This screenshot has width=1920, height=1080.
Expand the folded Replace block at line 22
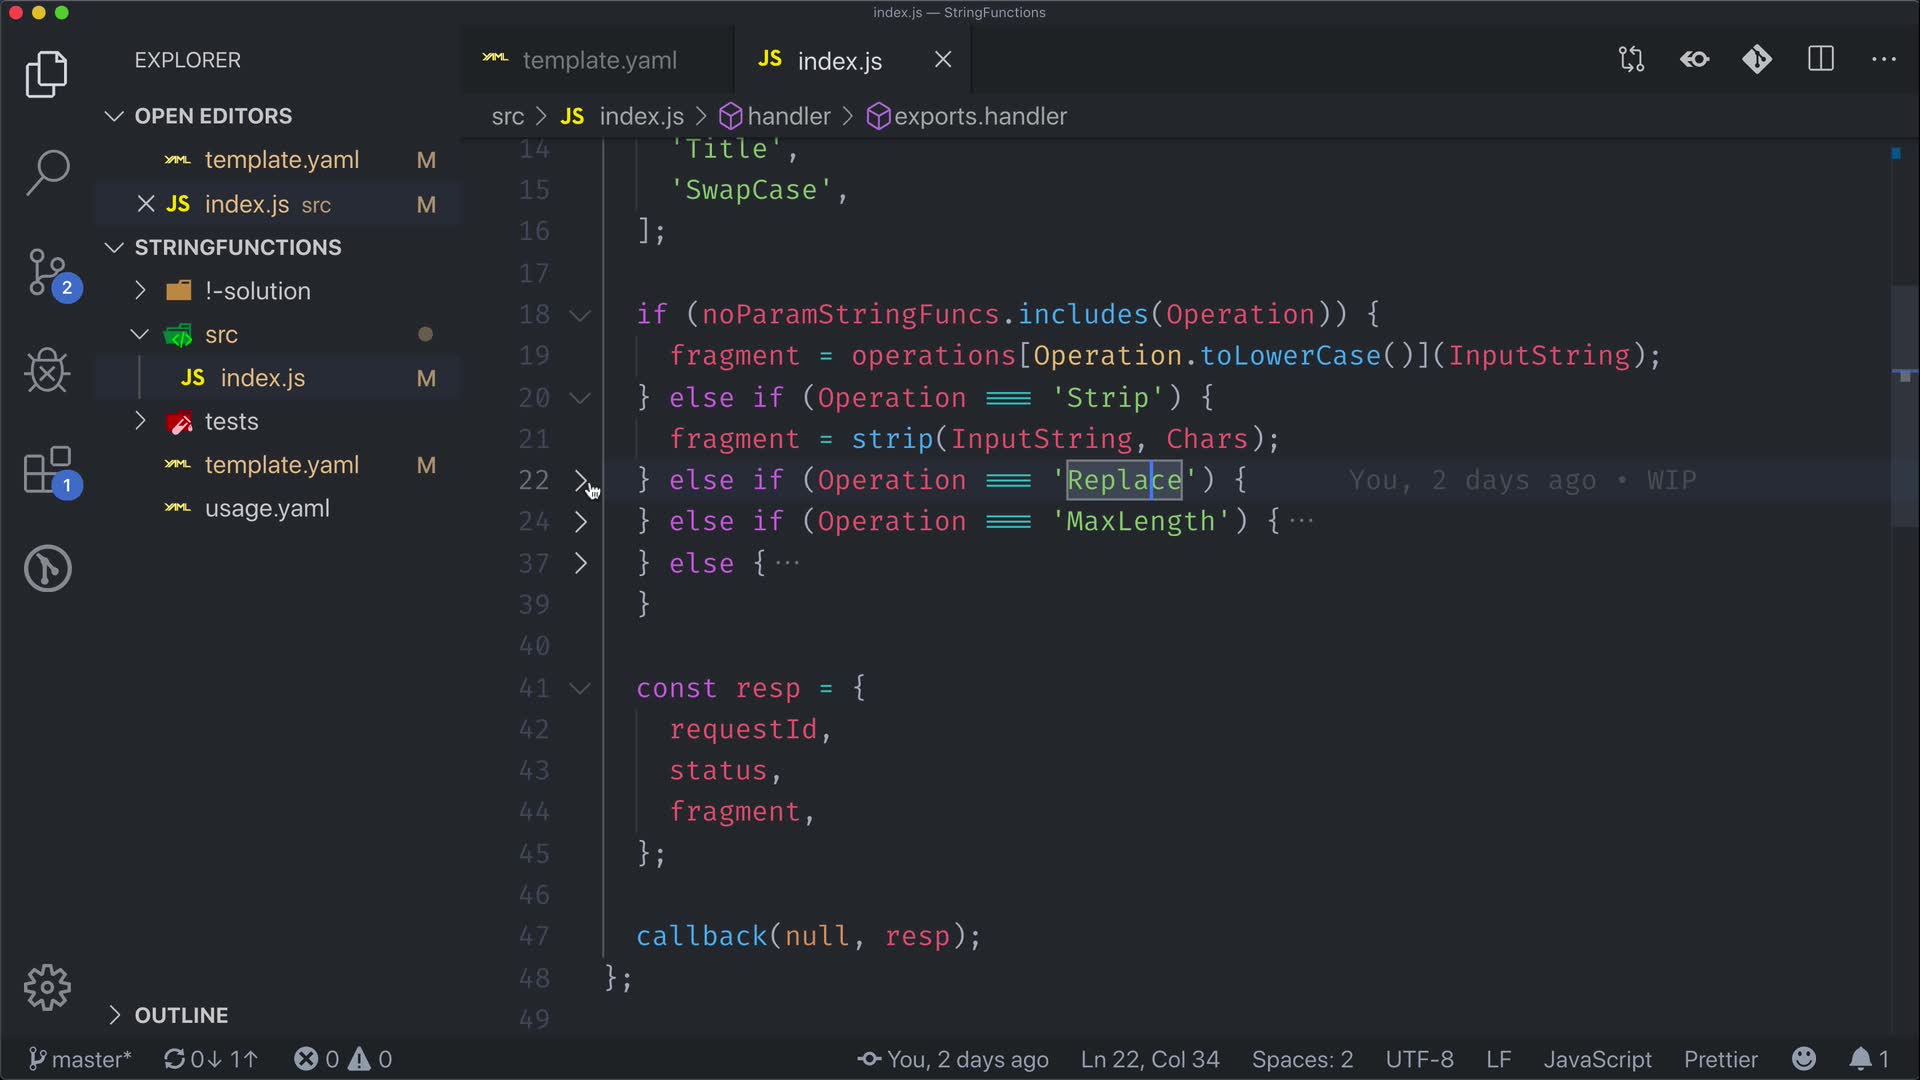tap(581, 481)
